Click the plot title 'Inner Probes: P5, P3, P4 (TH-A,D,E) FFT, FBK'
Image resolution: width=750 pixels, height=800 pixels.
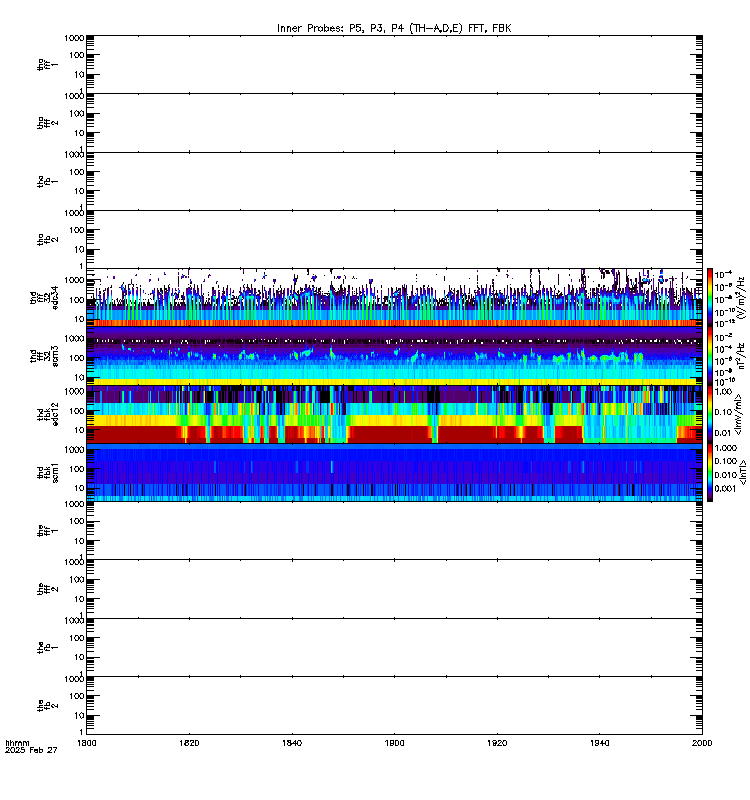(394, 28)
